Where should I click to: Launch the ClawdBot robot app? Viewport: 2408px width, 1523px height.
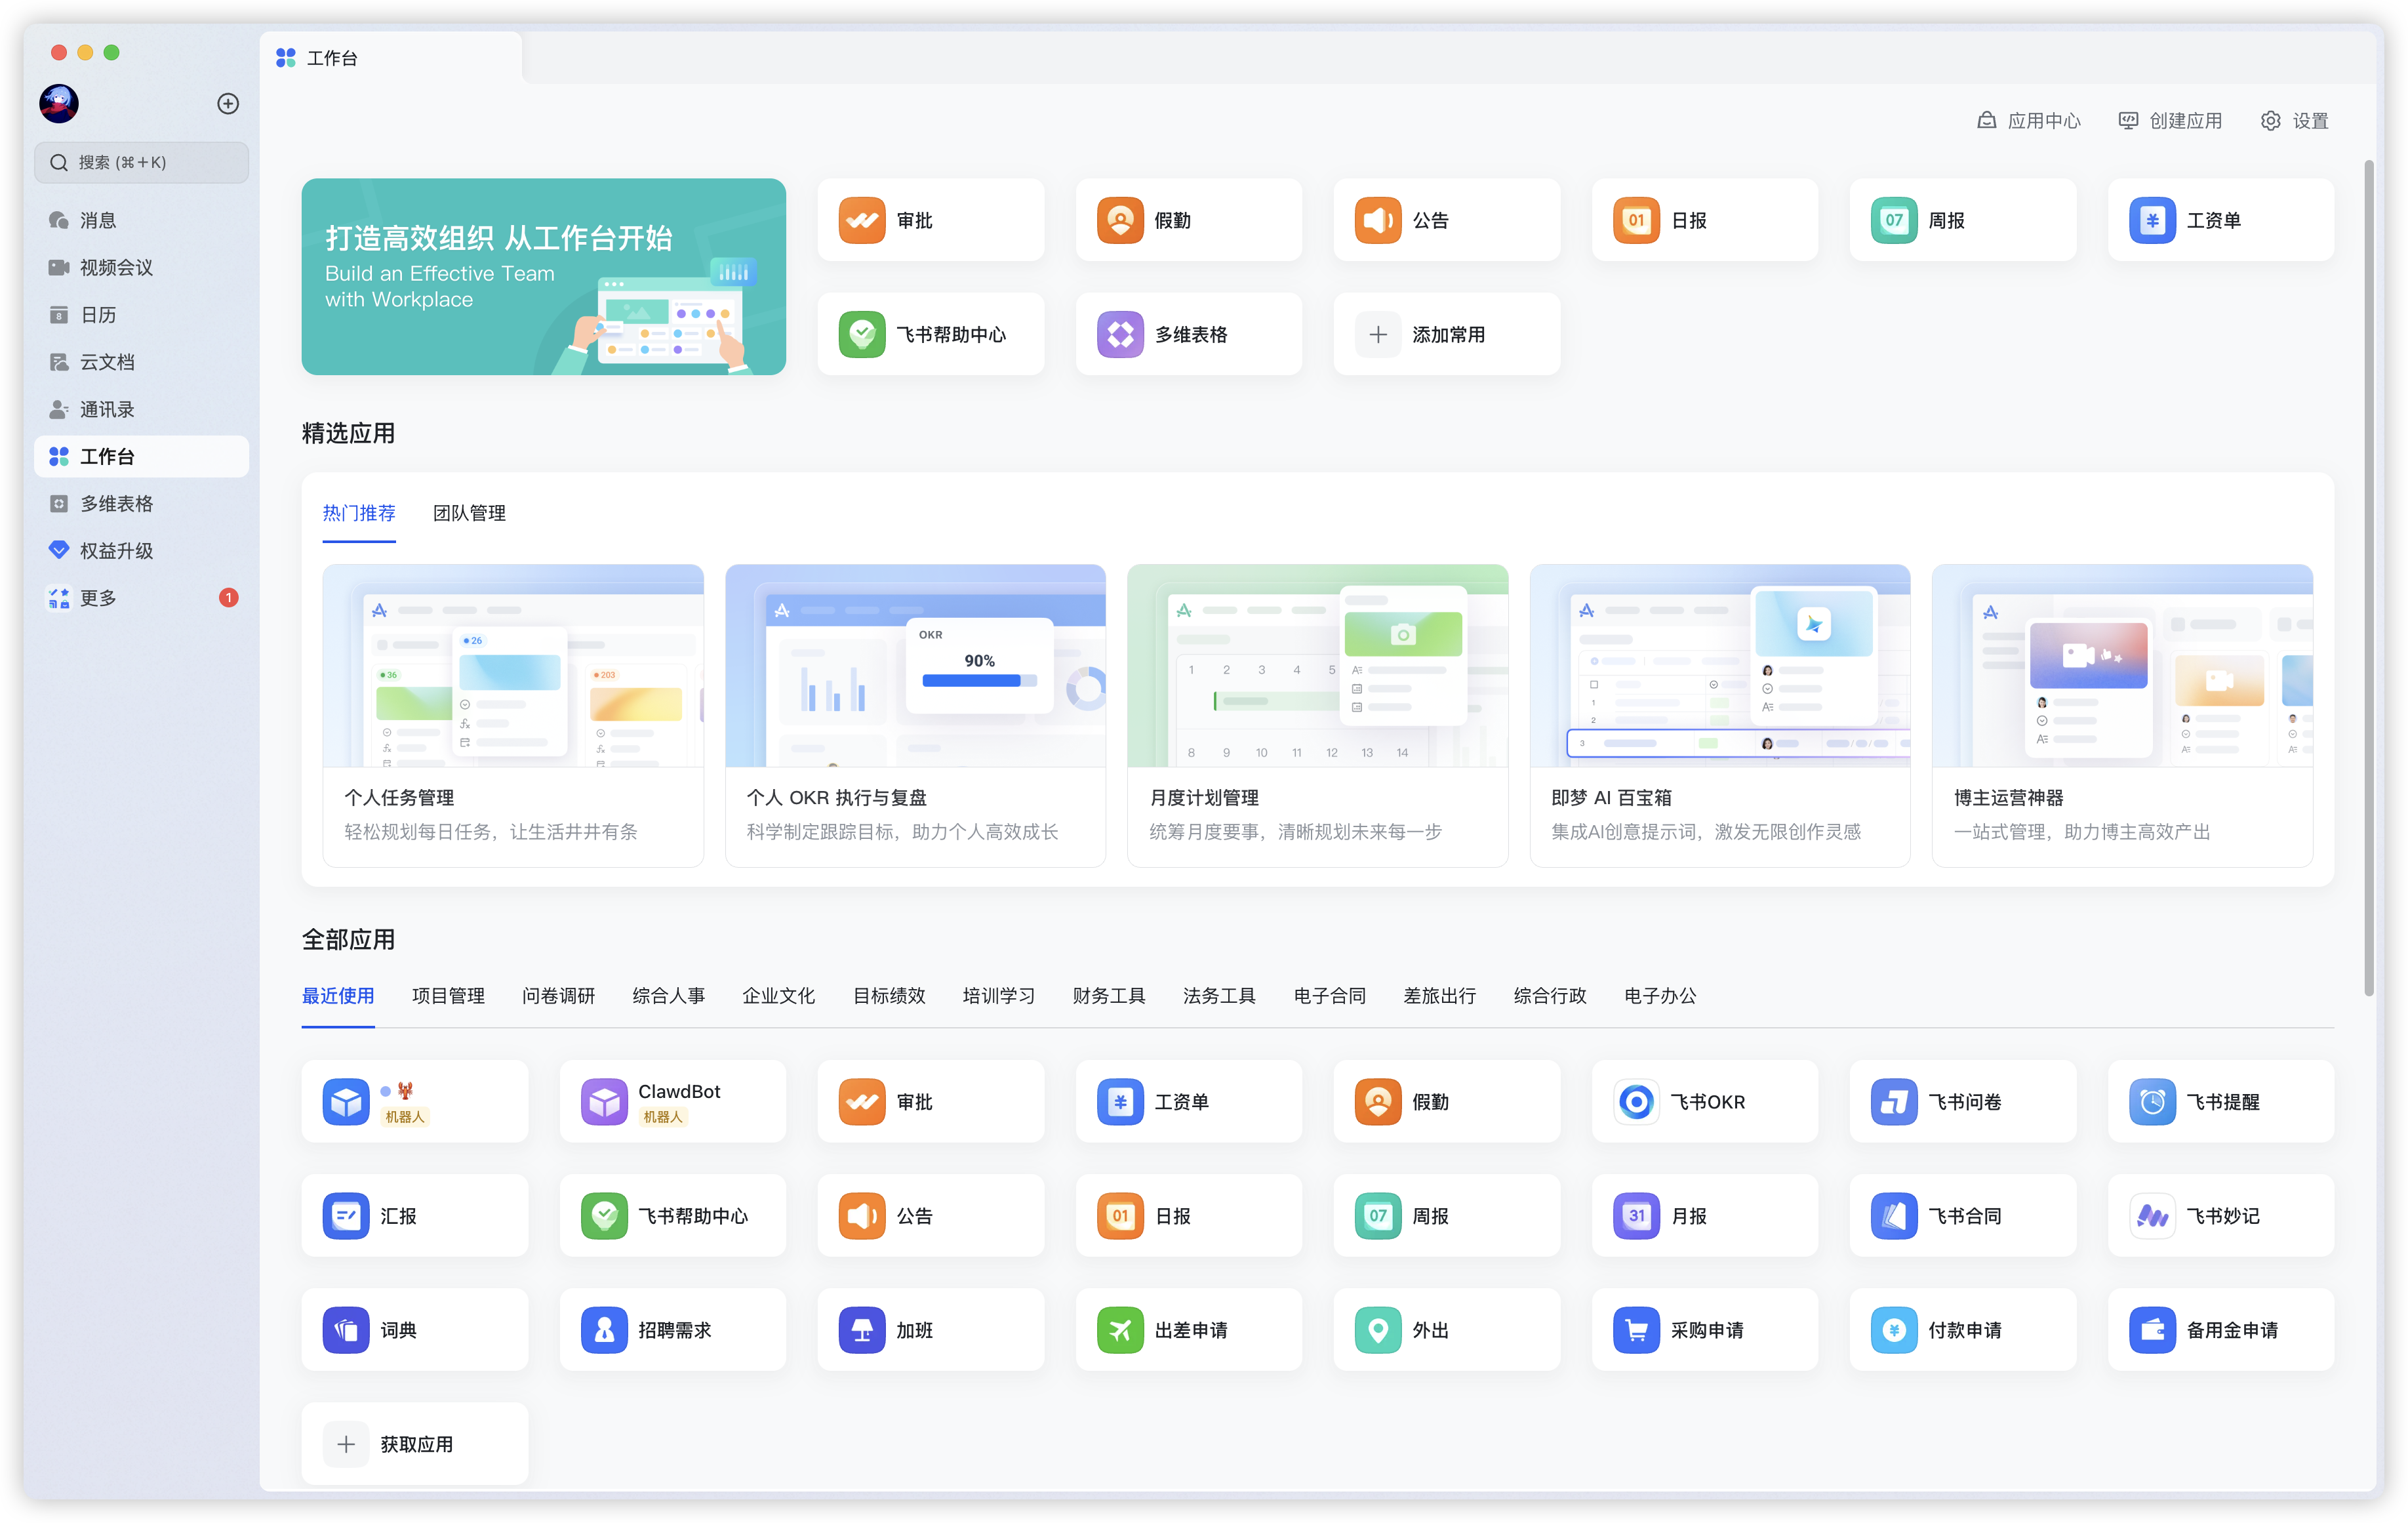(x=604, y=1101)
